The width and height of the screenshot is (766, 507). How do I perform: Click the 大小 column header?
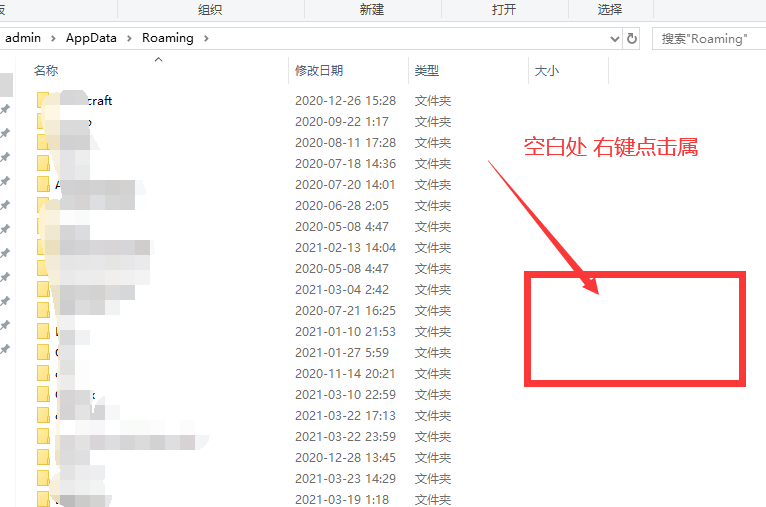(x=547, y=71)
